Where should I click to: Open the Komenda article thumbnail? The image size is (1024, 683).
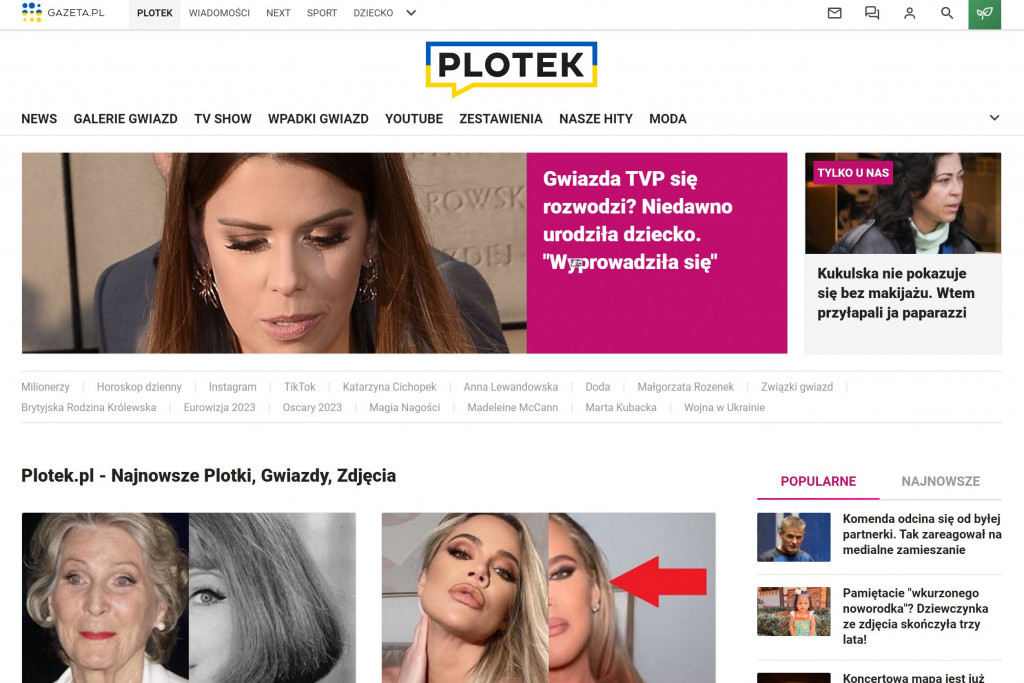[793, 537]
